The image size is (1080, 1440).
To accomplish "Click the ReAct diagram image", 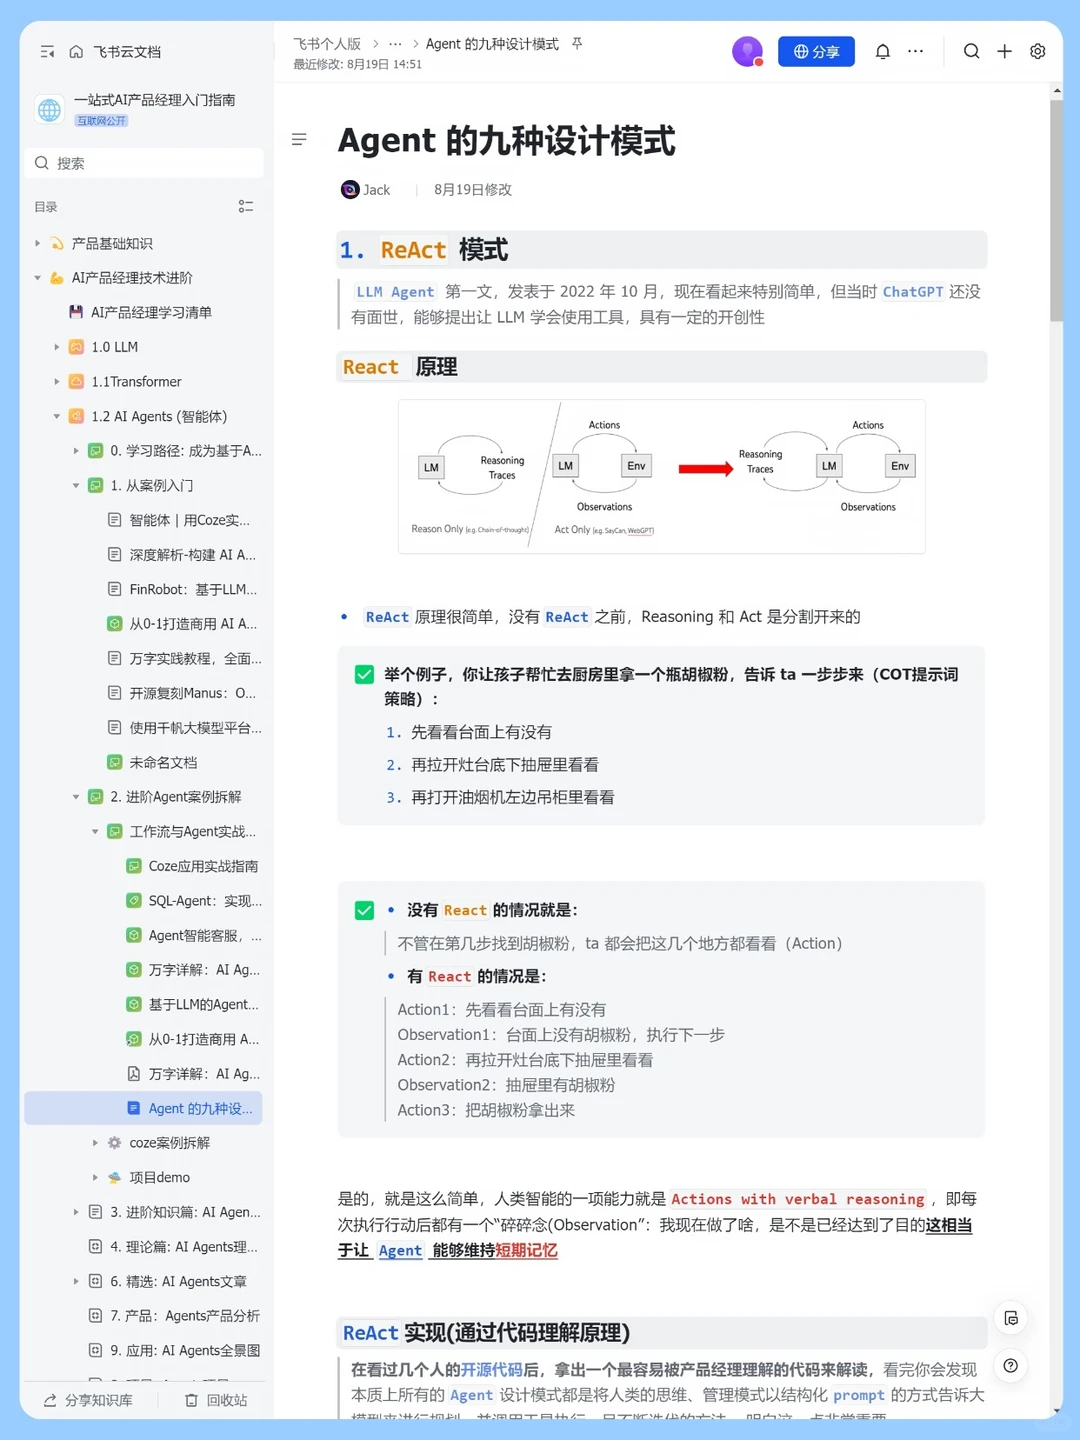I will [x=661, y=477].
